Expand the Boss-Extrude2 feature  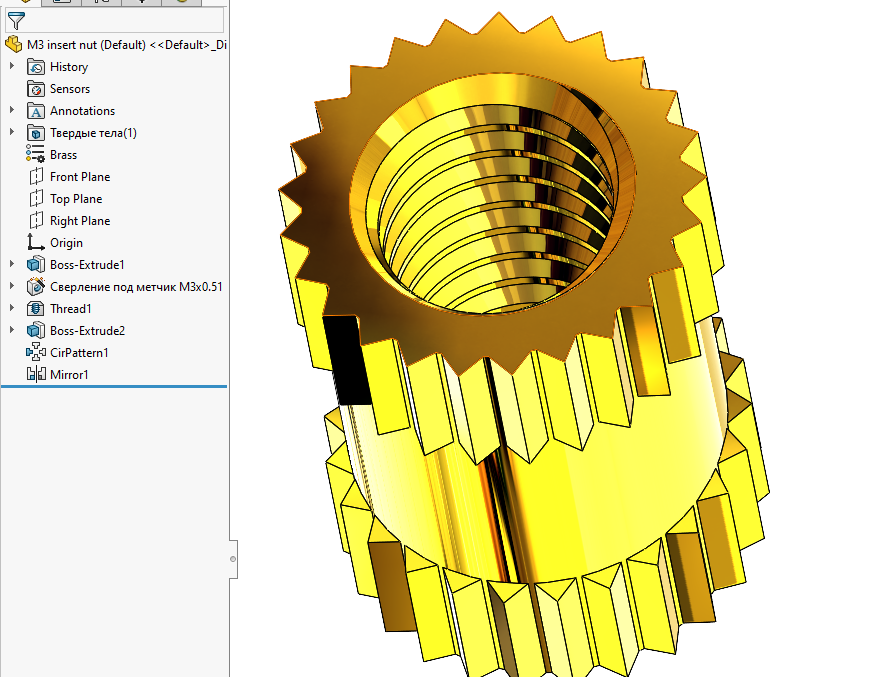pyautogui.click(x=12, y=331)
